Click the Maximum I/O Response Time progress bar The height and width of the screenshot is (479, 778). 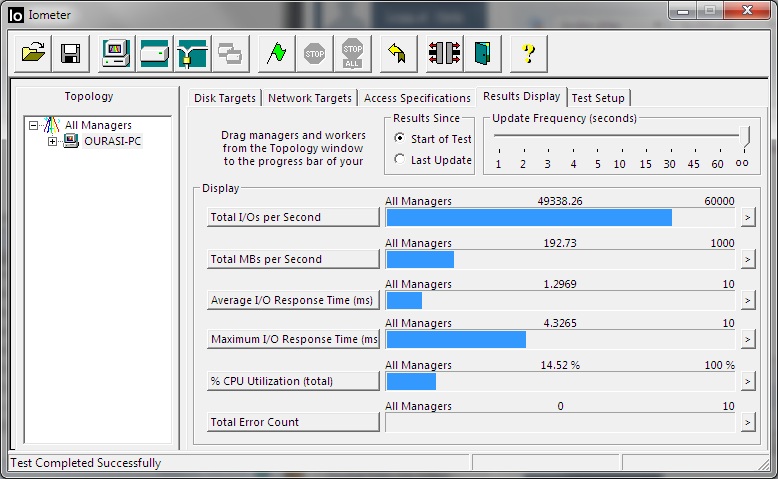(560, 340)
